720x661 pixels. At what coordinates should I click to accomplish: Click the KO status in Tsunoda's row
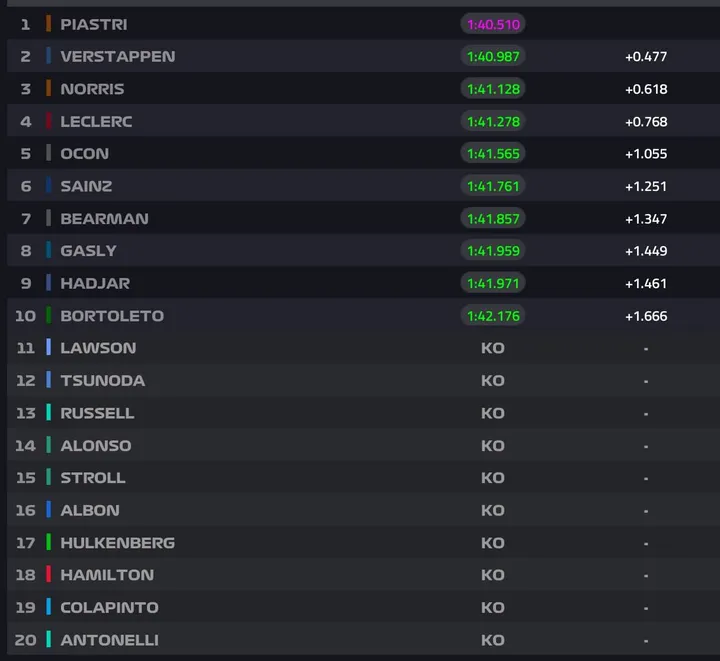pyautogui.click(x=493, y=381)
